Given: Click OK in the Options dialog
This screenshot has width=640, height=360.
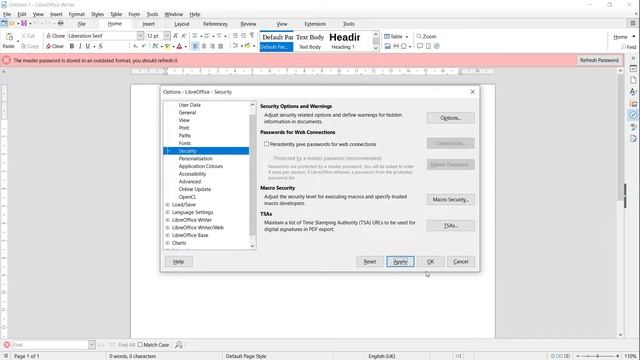Looking at the screenshot, I should (431, 262).
